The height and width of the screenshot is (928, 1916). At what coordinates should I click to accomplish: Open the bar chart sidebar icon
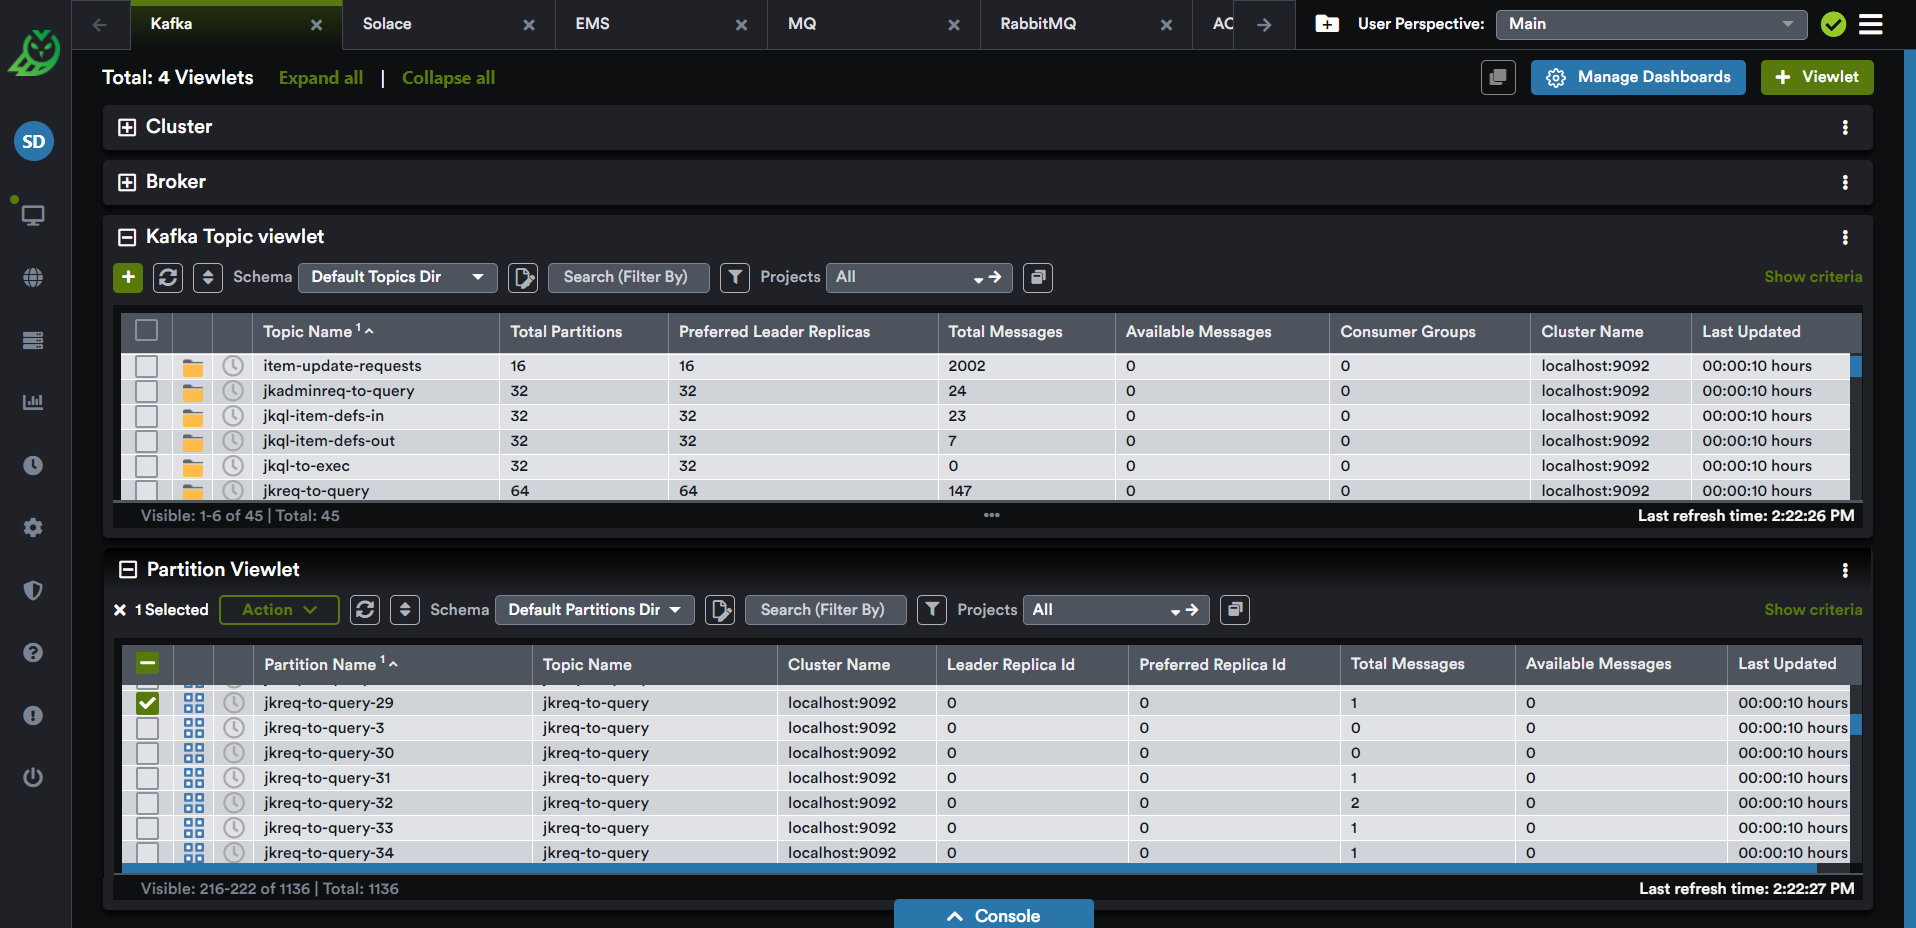point(33,402)
